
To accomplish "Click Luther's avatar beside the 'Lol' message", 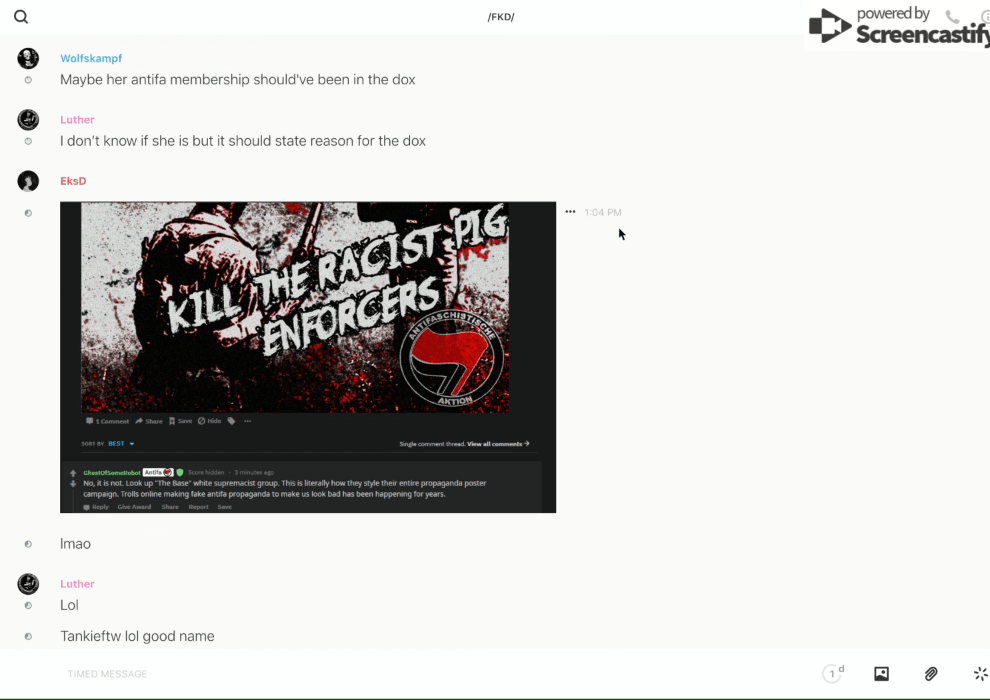I will pos(28,584).
